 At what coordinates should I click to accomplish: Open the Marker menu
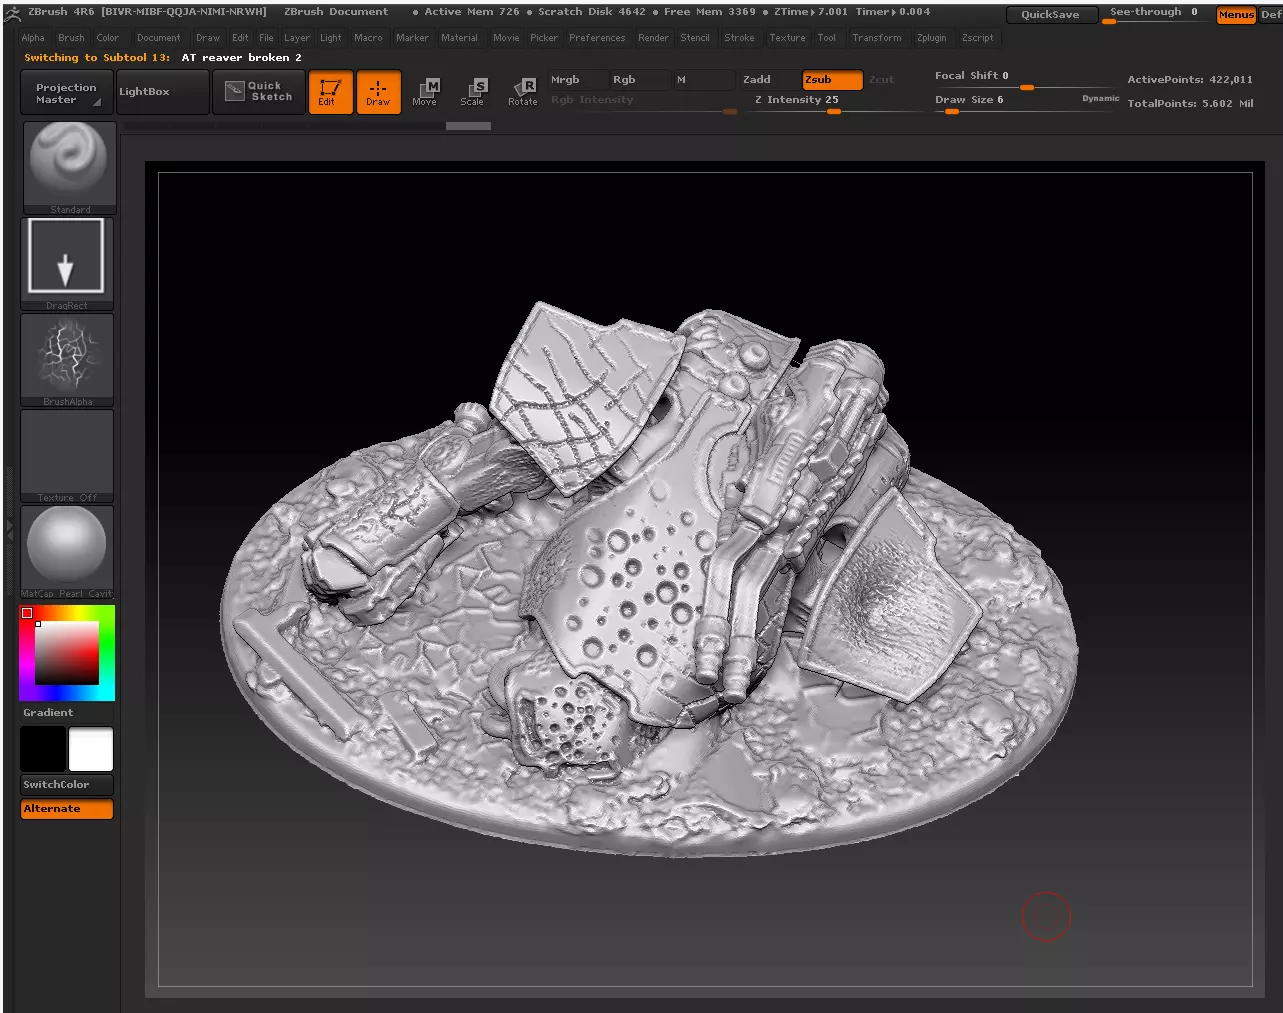pyautogui.click(x=412, y=38)
